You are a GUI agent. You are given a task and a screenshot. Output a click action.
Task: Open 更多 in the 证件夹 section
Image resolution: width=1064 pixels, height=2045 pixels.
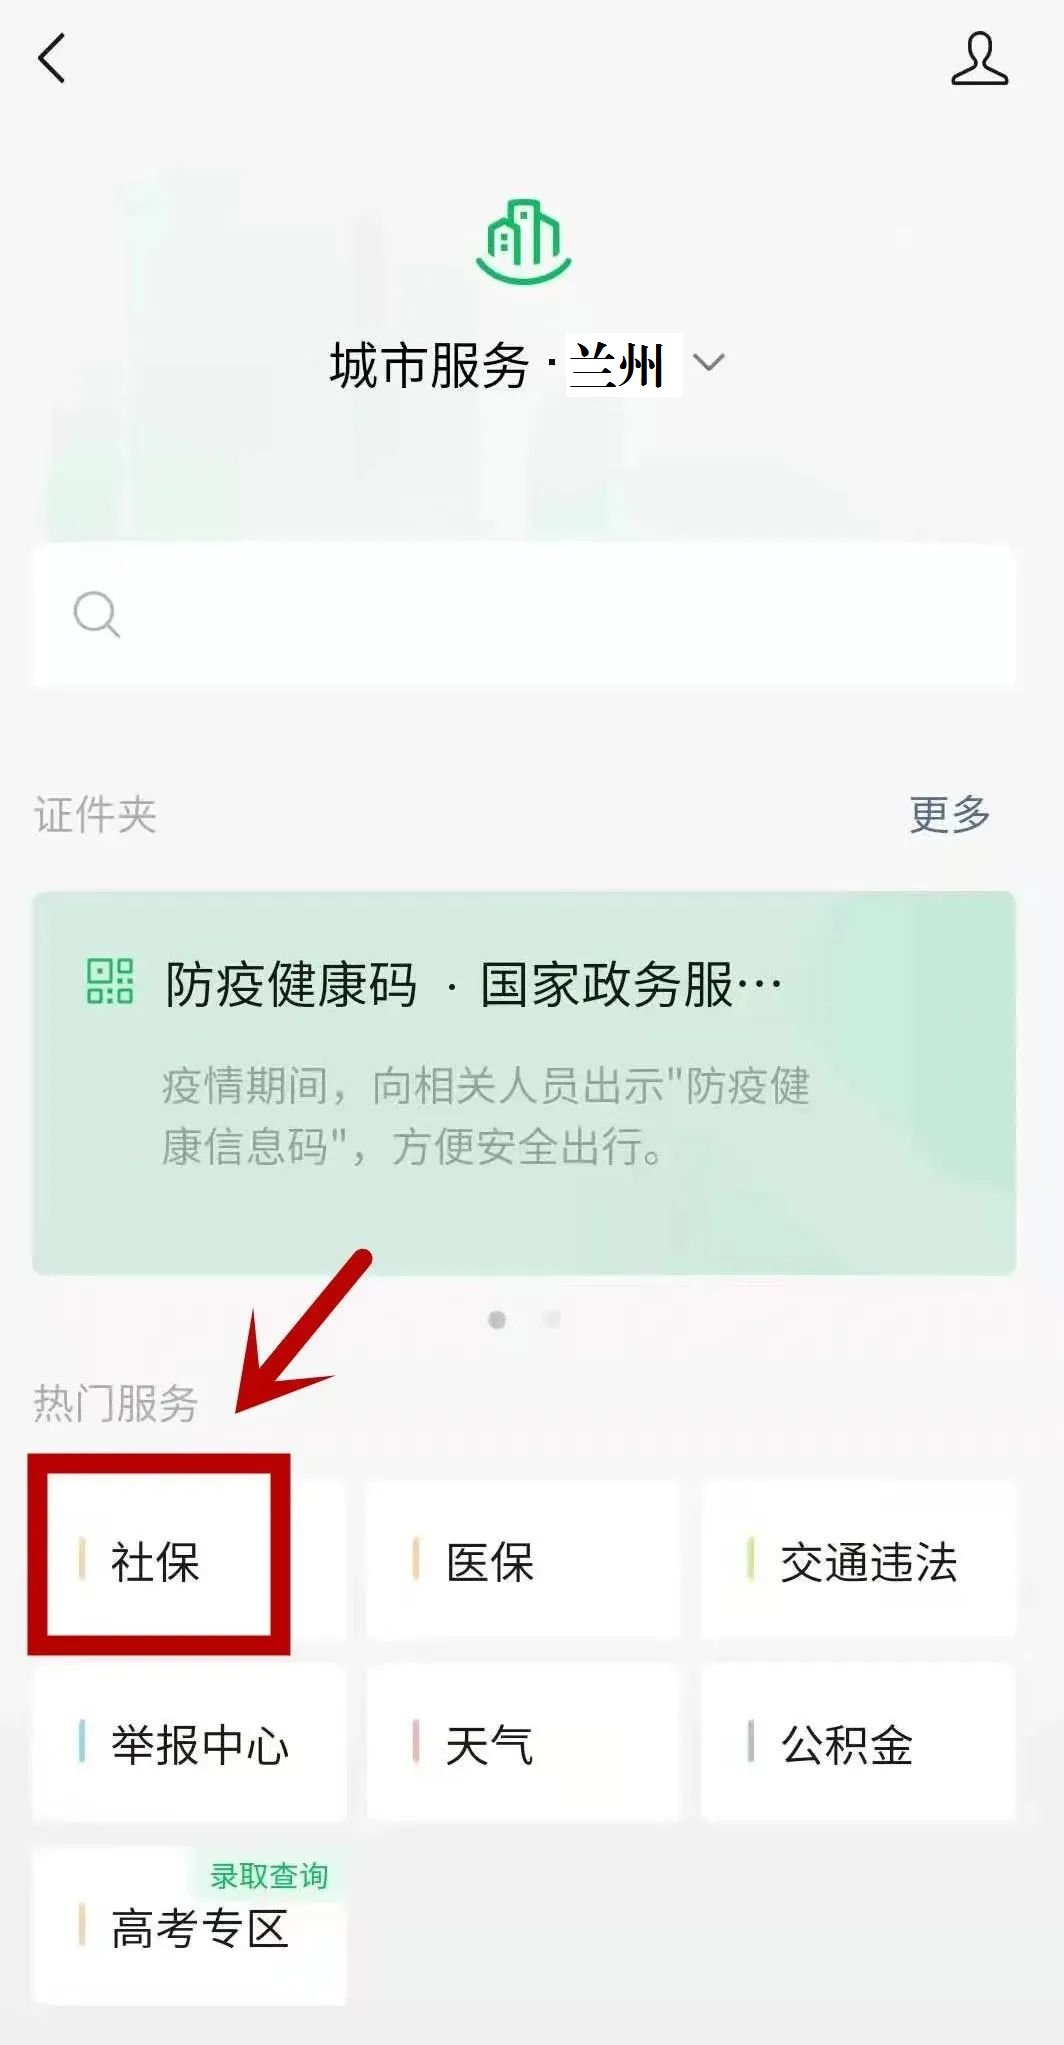[949, 814]
